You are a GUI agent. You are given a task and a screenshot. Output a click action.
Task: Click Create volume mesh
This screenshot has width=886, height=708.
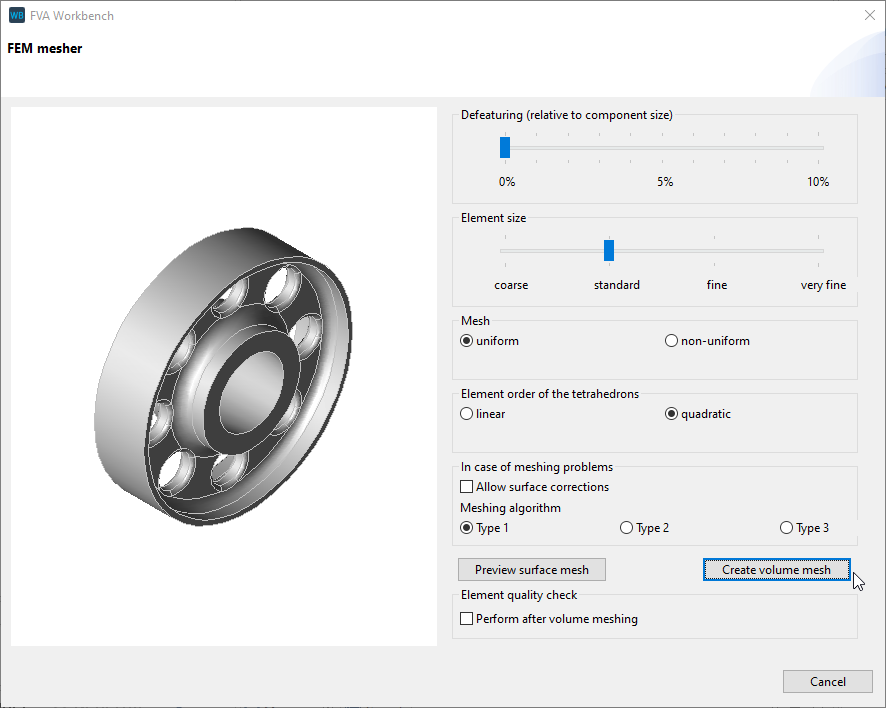click(776, 569)
